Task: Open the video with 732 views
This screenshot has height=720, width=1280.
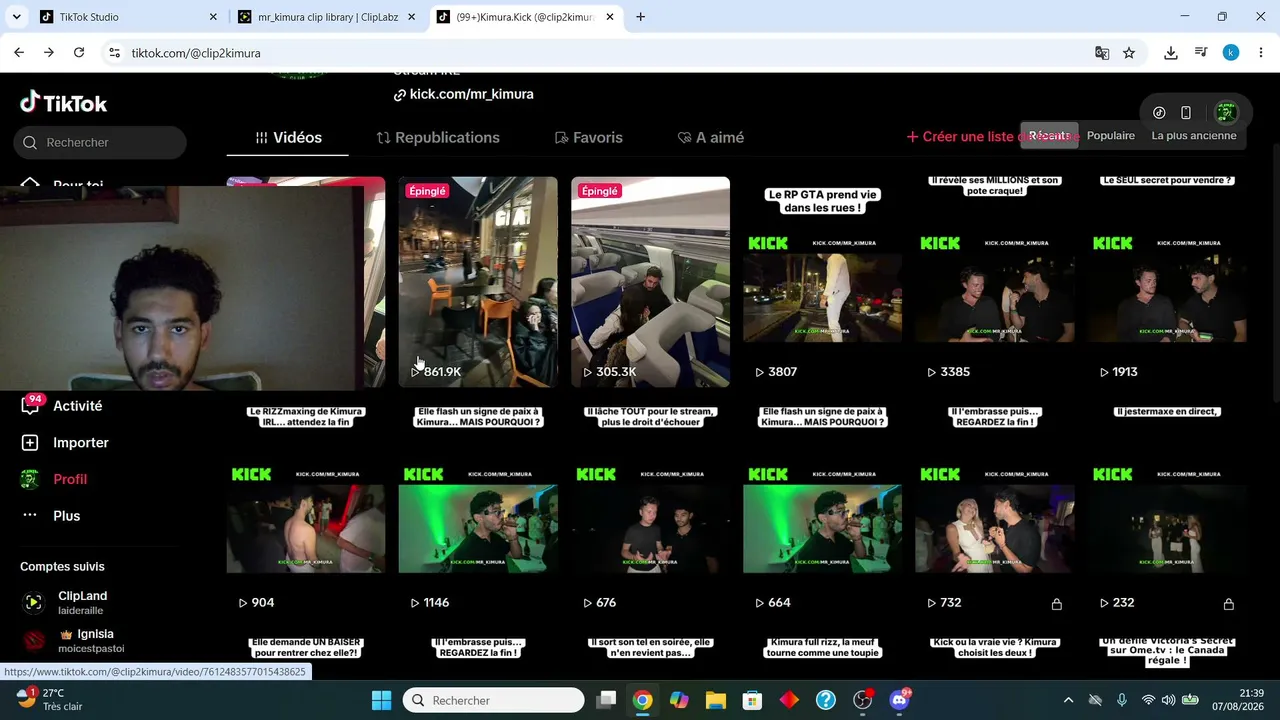Action: pos(995,512)
